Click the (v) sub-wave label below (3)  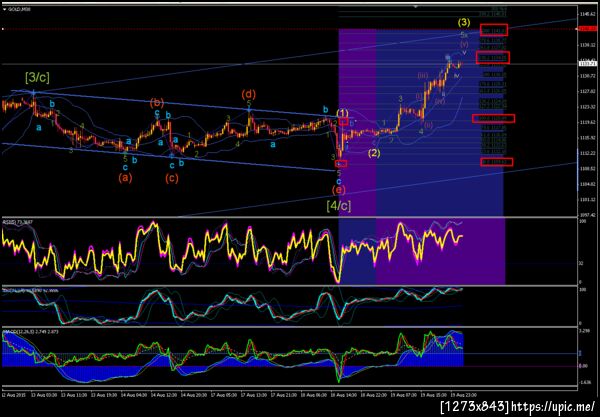[464, 44]
